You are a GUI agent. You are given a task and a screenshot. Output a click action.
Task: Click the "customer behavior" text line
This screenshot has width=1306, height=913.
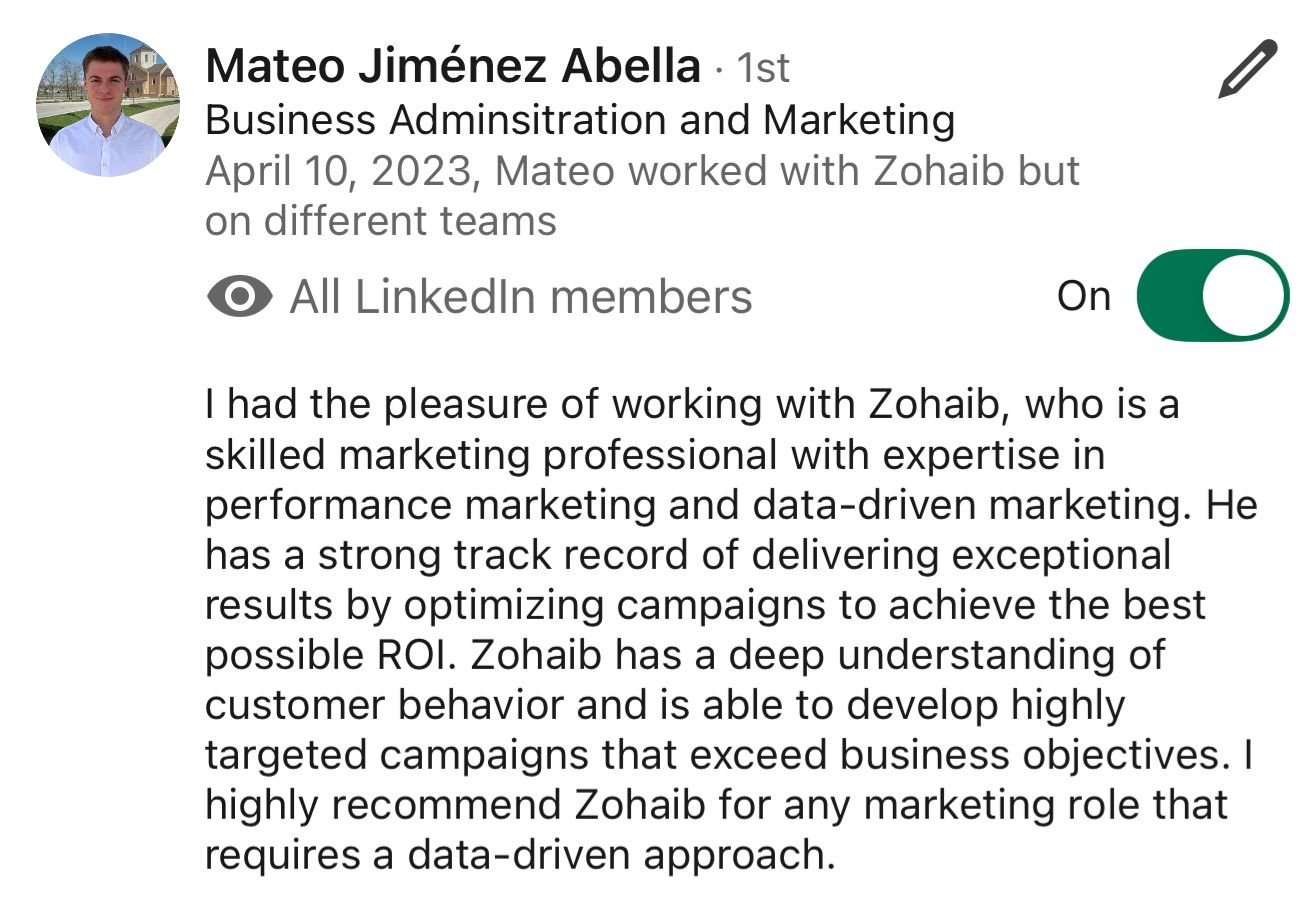(665, 705)
